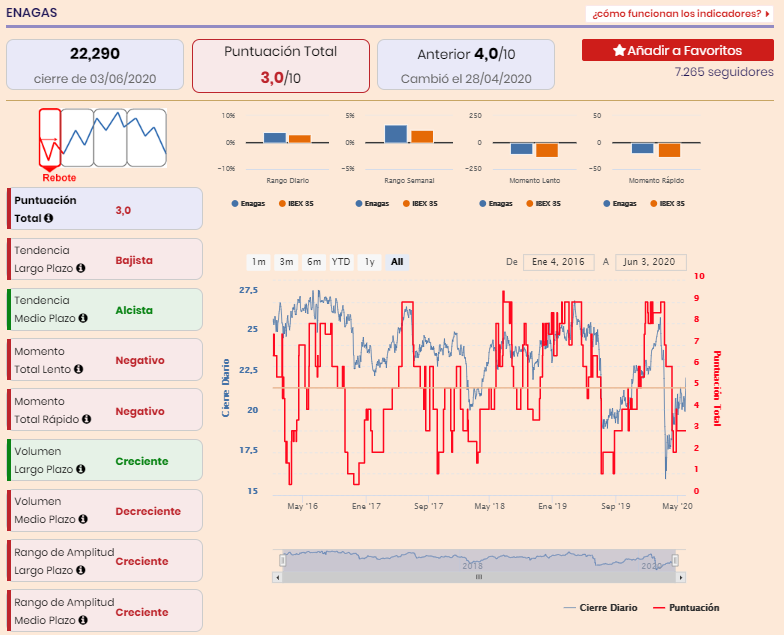Click right handle of chart navigator

(675, 560)
